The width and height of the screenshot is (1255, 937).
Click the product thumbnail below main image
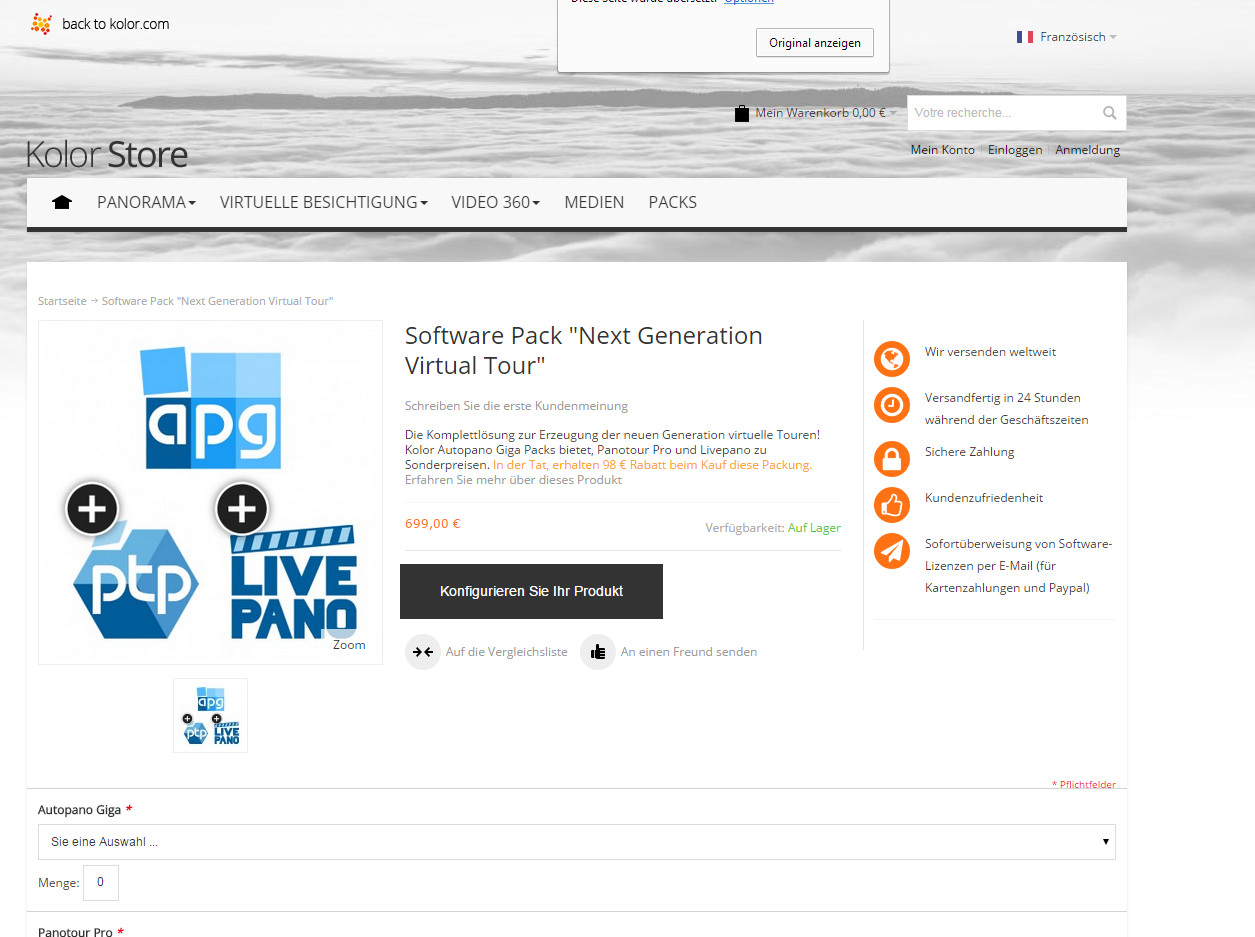pos(210,715)
